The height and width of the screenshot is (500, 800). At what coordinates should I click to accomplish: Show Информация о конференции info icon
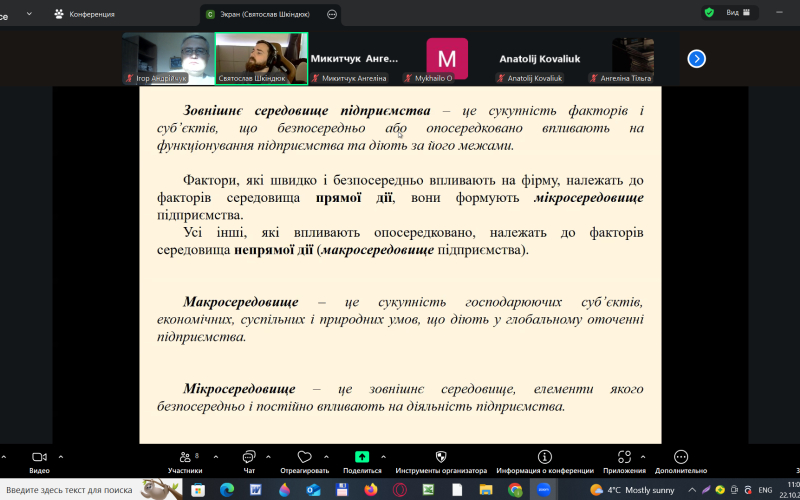pyautogui.click(x=544, y=456)
